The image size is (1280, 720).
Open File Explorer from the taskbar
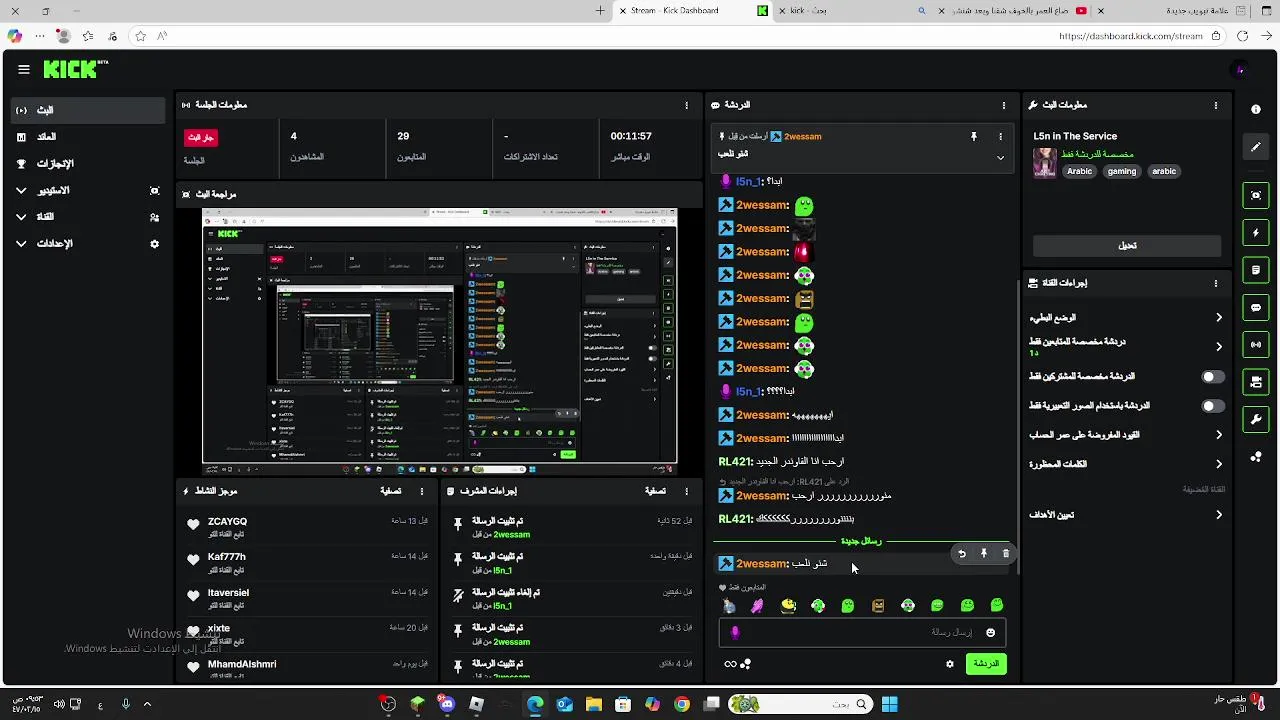point(594,704)
